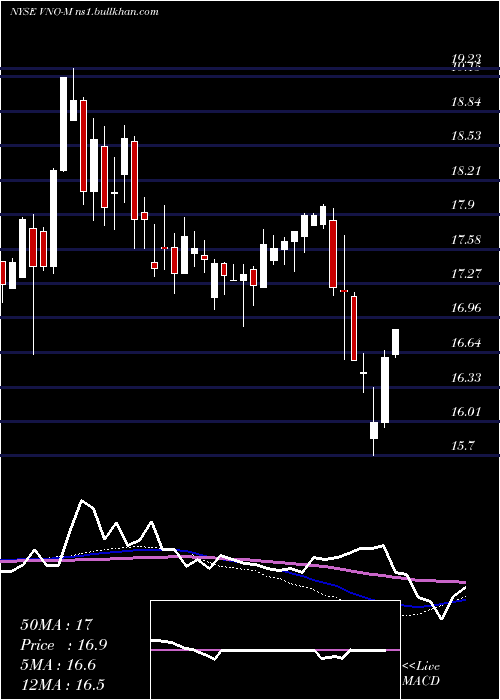500x700 pixels.
Task: Click the 12MA : 16.5 readout
Action: pos(62,685)
